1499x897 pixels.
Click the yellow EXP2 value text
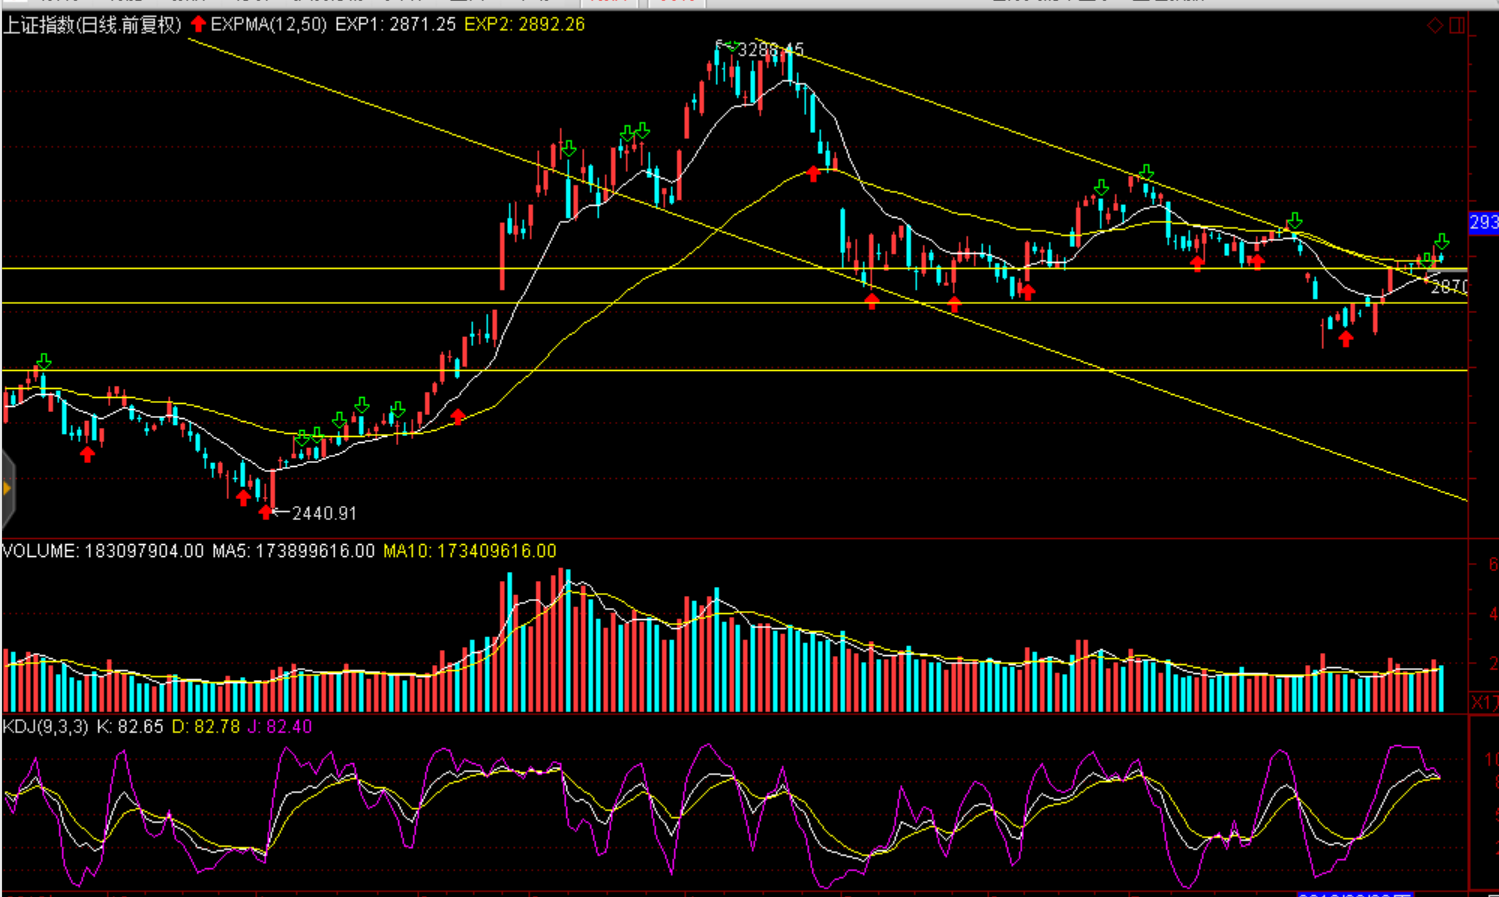[x=524, y=24]
